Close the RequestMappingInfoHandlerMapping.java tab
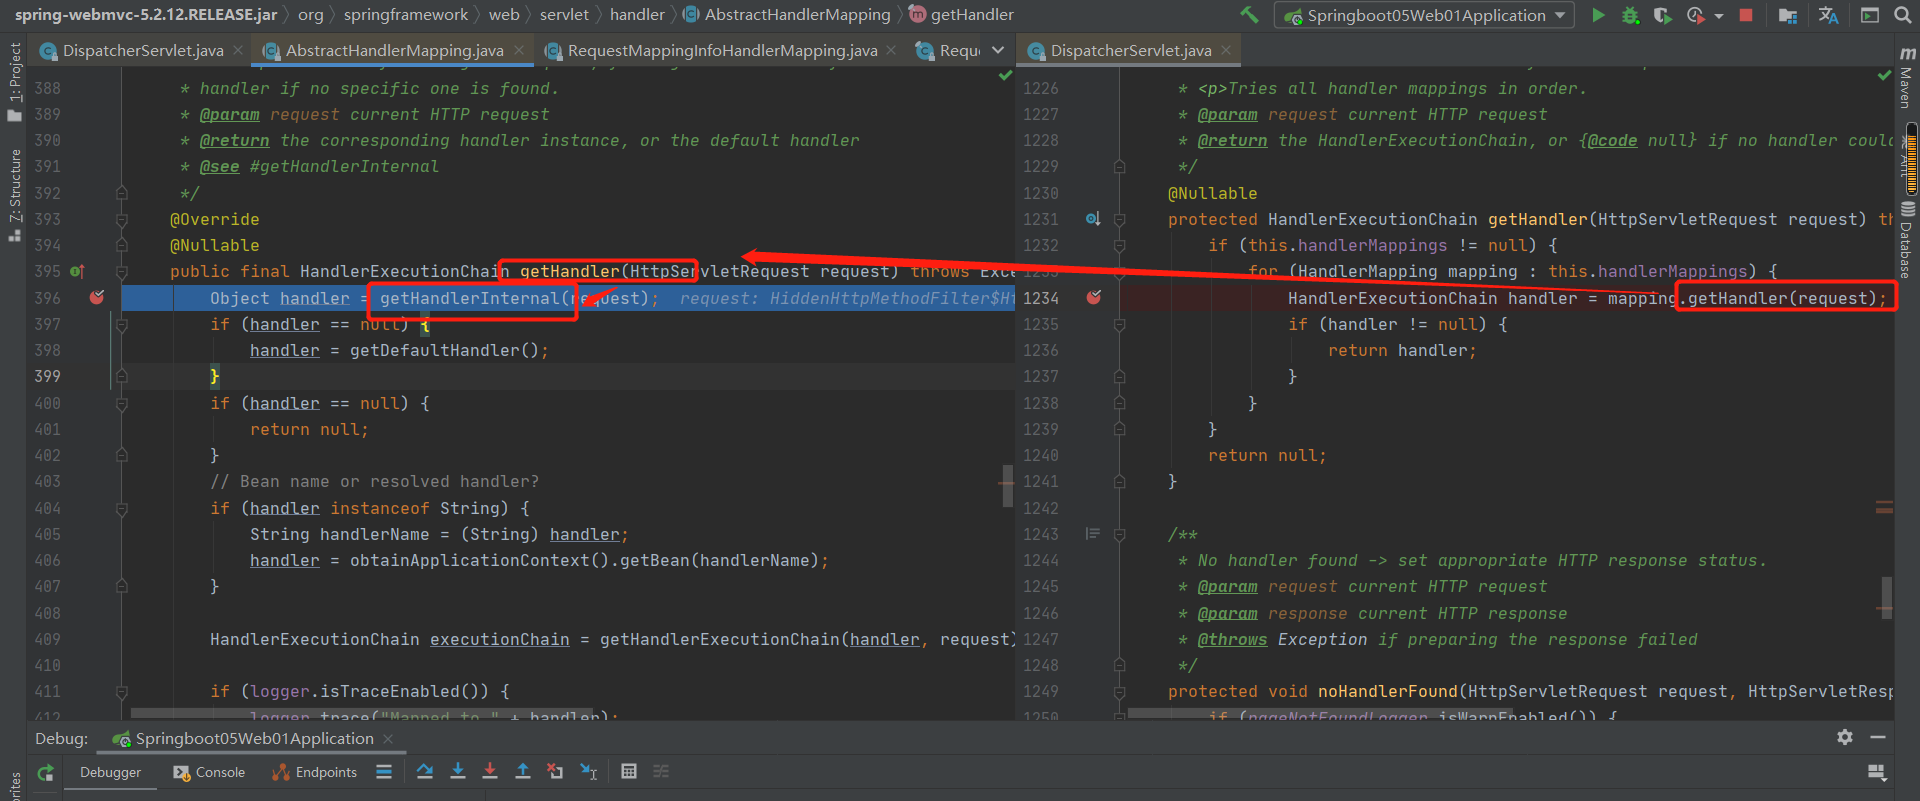Screen dimensions: 1920x801 [891, 50]
